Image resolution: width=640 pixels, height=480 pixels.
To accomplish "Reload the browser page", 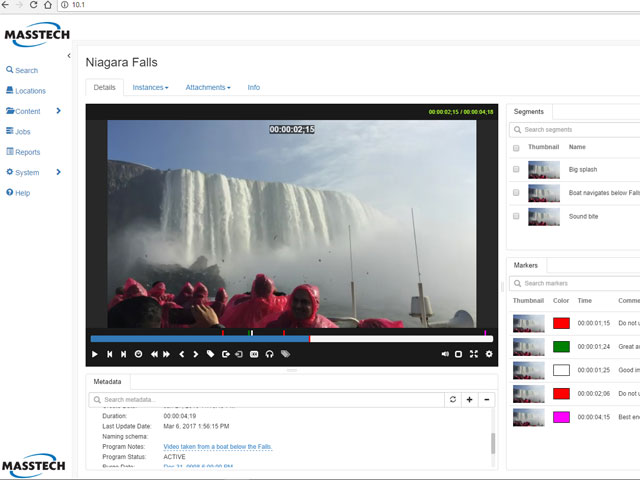I will pyautogui.click(x=33, y=5).
